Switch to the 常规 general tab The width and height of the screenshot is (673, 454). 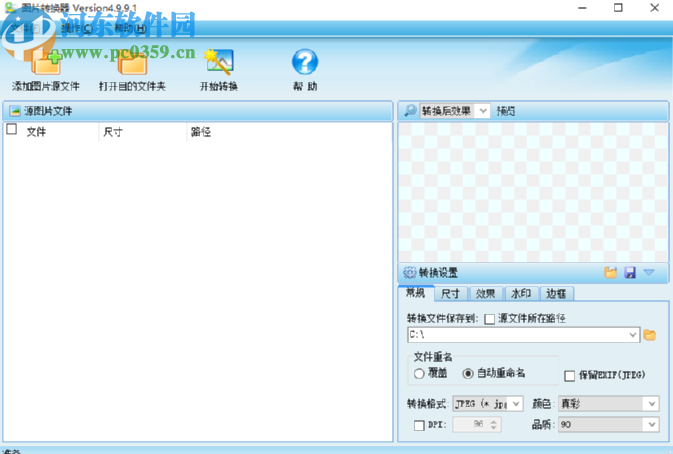(415, 293)
